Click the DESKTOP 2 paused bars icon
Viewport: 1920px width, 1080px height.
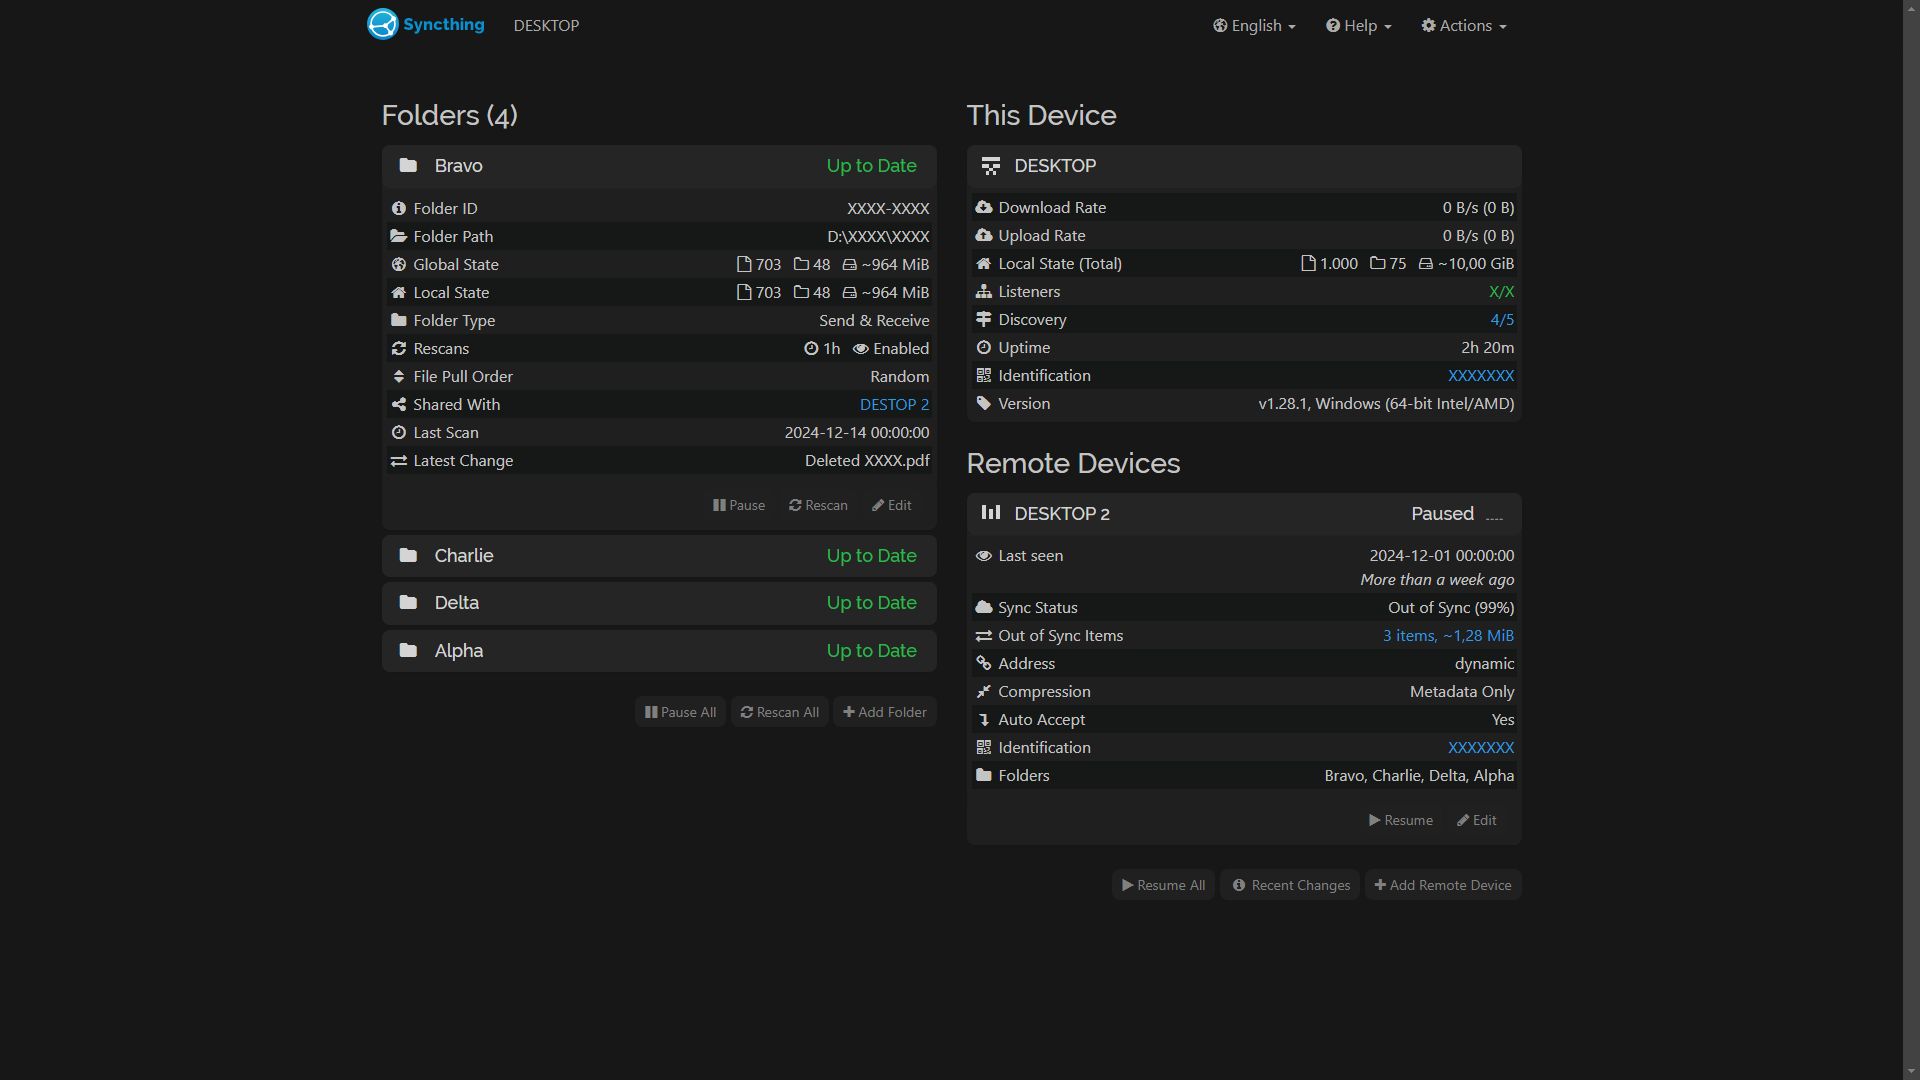pos(991,512)
